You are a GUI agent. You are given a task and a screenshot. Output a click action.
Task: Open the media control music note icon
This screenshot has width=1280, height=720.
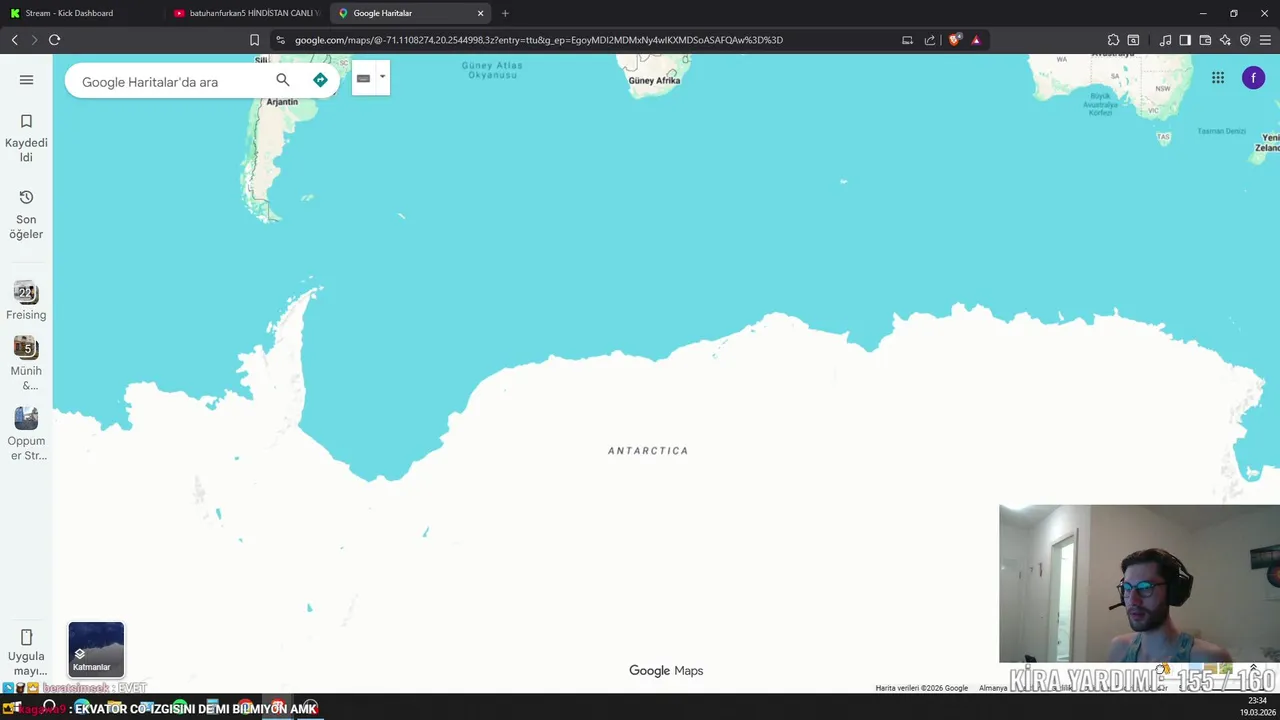click(x=1165, y=40)
